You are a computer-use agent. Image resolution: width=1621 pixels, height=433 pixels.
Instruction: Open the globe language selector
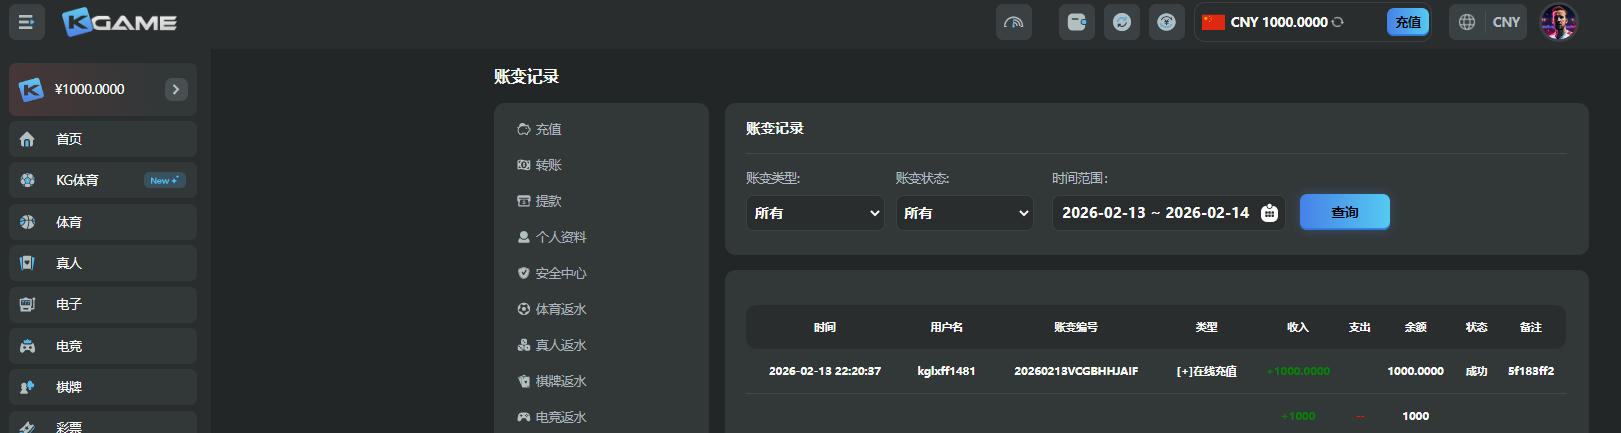tap(1466, 22)
